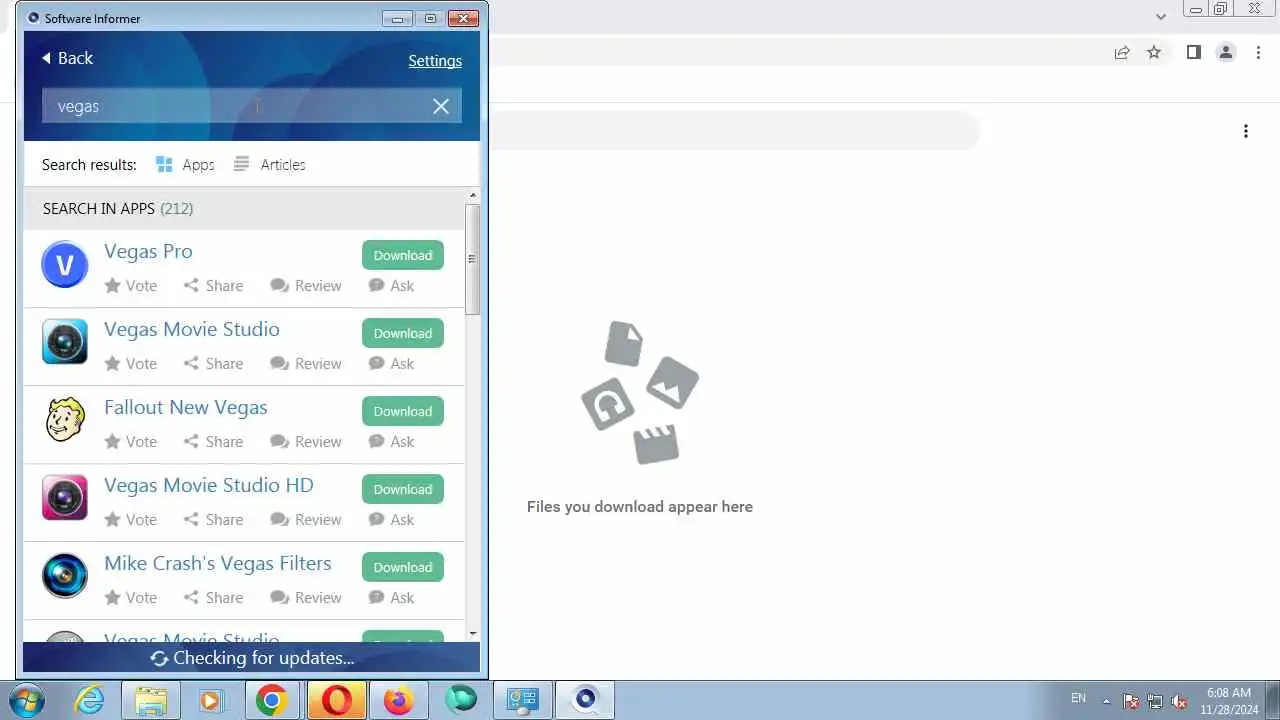
Task: Download Vegas Movie Studio
Action: pos(403,333)
